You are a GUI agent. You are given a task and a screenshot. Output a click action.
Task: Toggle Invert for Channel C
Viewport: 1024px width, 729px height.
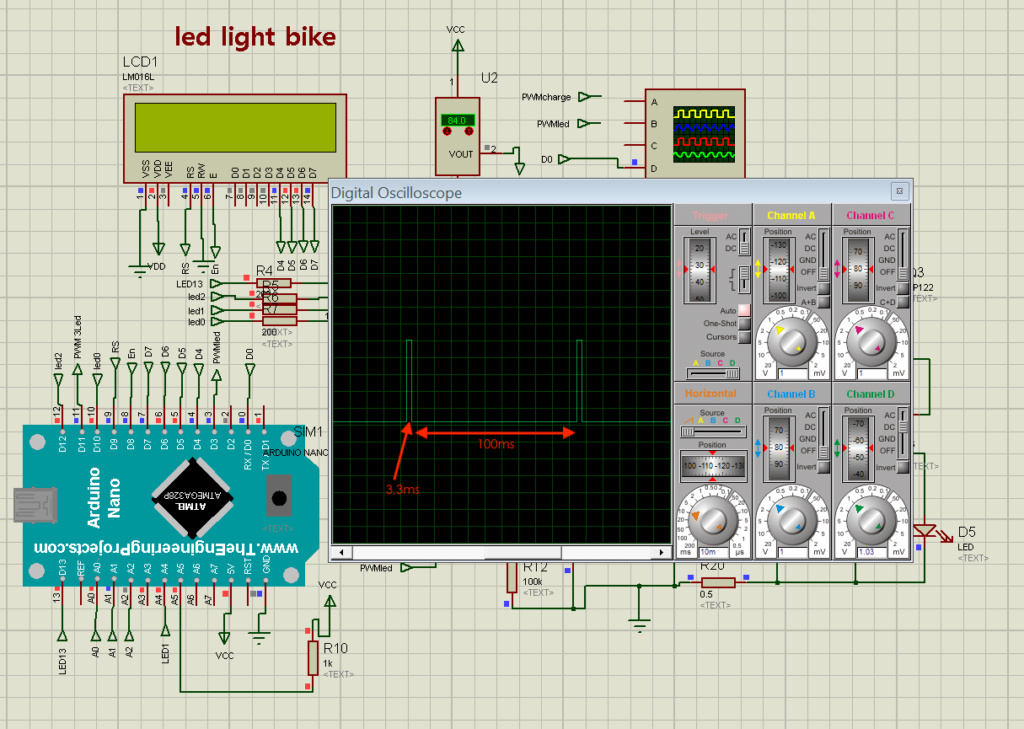pos(903,288)
